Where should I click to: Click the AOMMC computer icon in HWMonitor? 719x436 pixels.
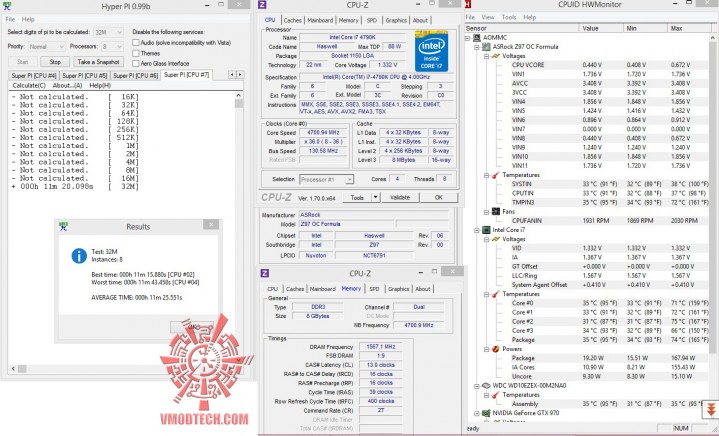(x=477, y=38)
